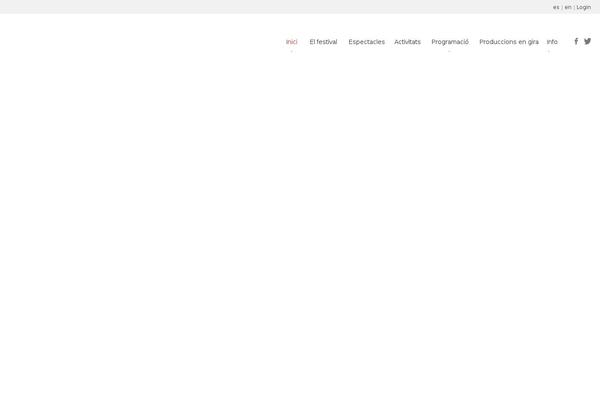Image resolution: width=600 pixels, height=400 pixels.
Task: Click the Login link
Action: click(x=584, y=7)
